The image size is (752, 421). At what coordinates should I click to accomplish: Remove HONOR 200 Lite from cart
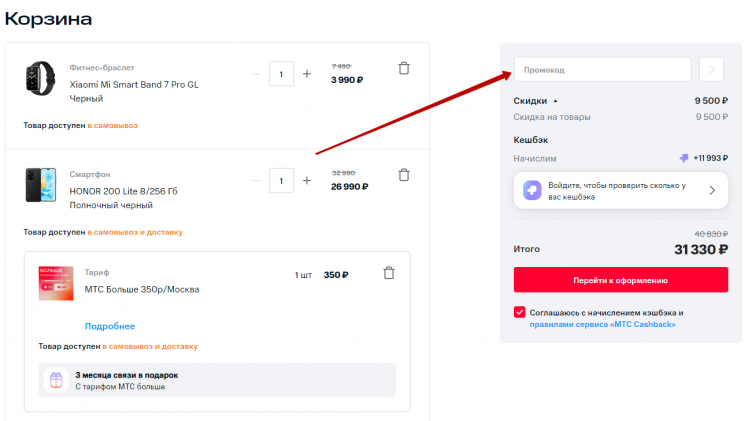[404, 175]
